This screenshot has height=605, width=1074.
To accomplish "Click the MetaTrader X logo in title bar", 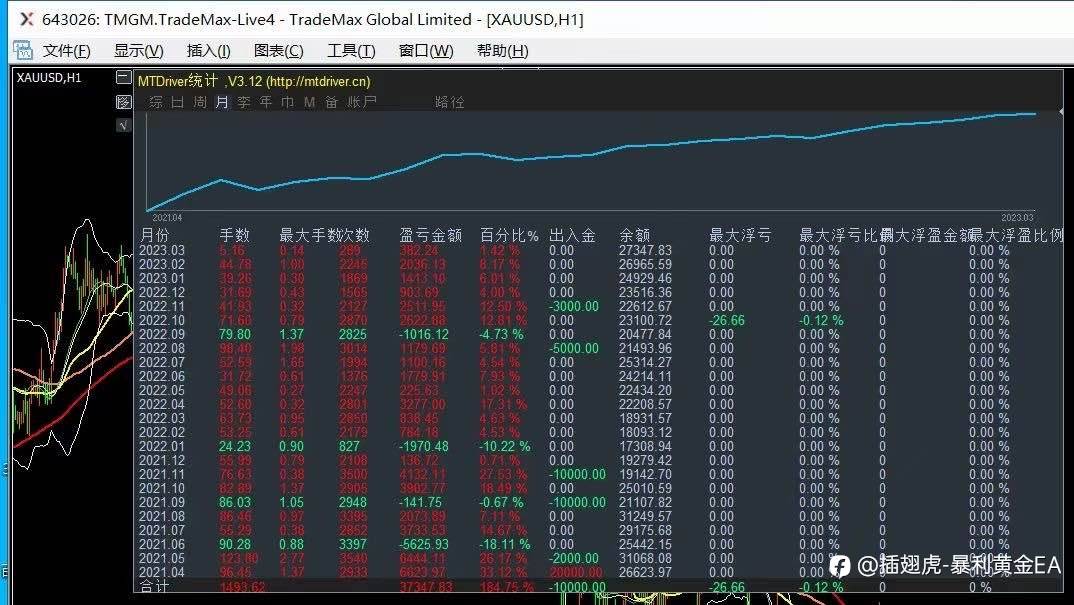I will (x=26, y=19).
